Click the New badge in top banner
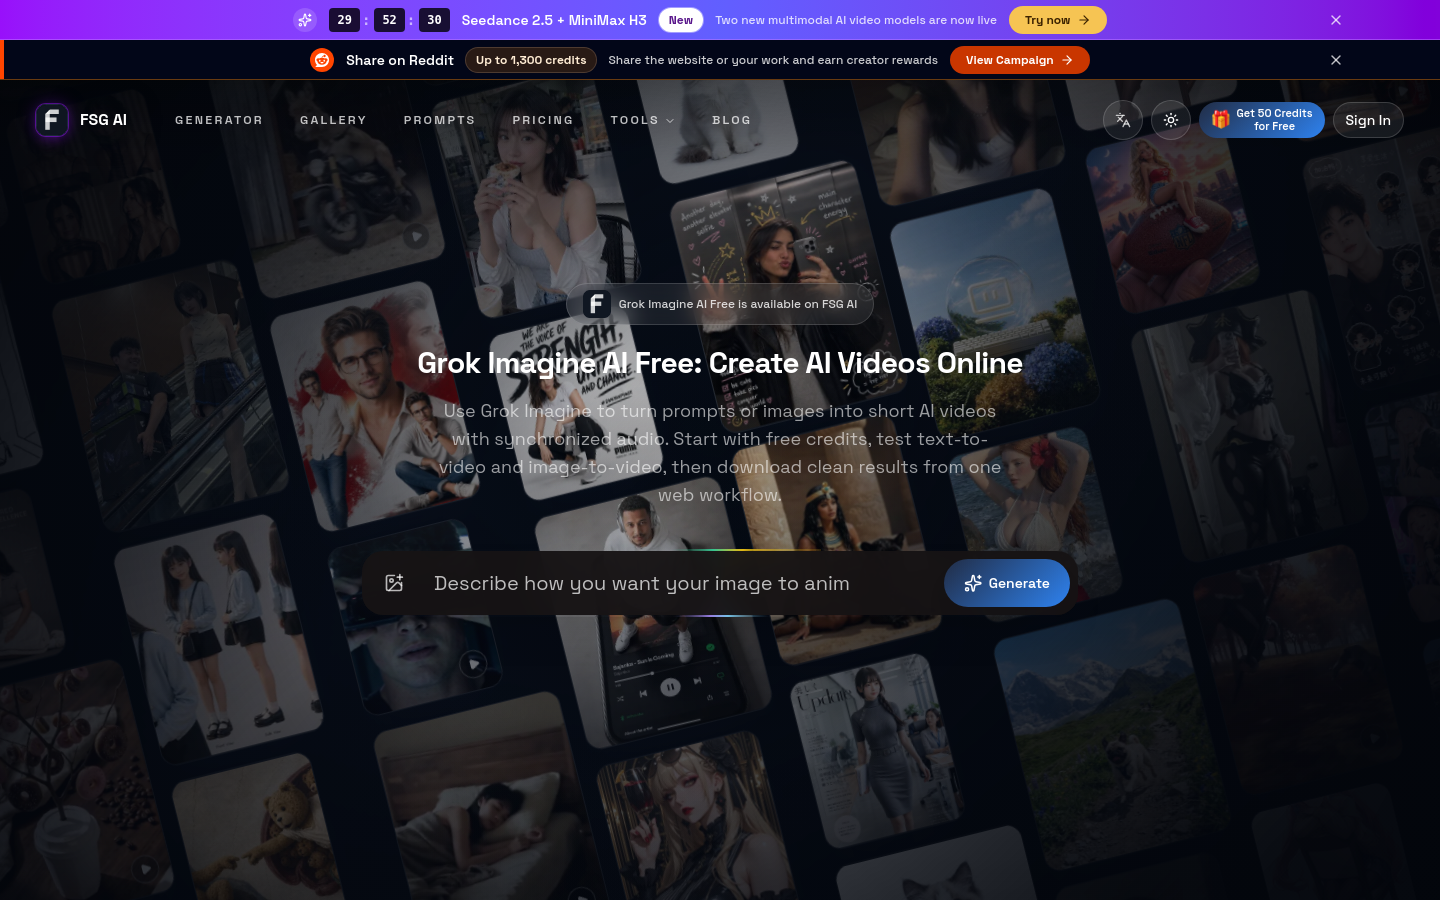The width and height of the screenshot is (1440, 900). (x=681, y=20)
